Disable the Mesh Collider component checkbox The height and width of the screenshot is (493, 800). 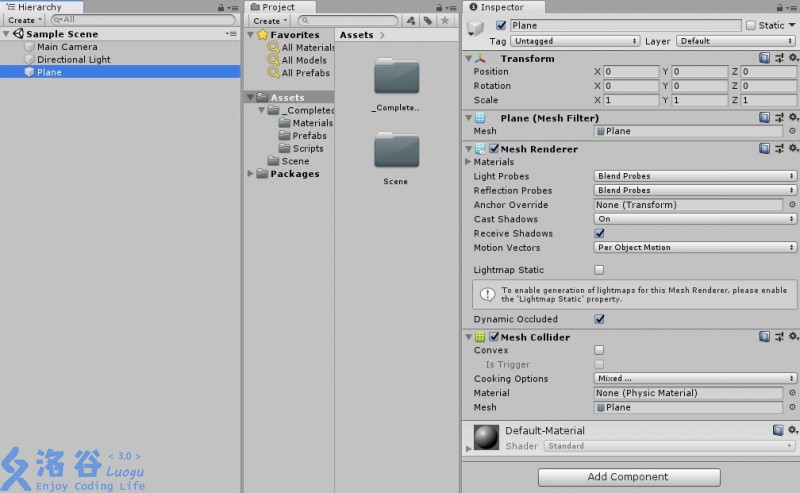coord(494,337)
